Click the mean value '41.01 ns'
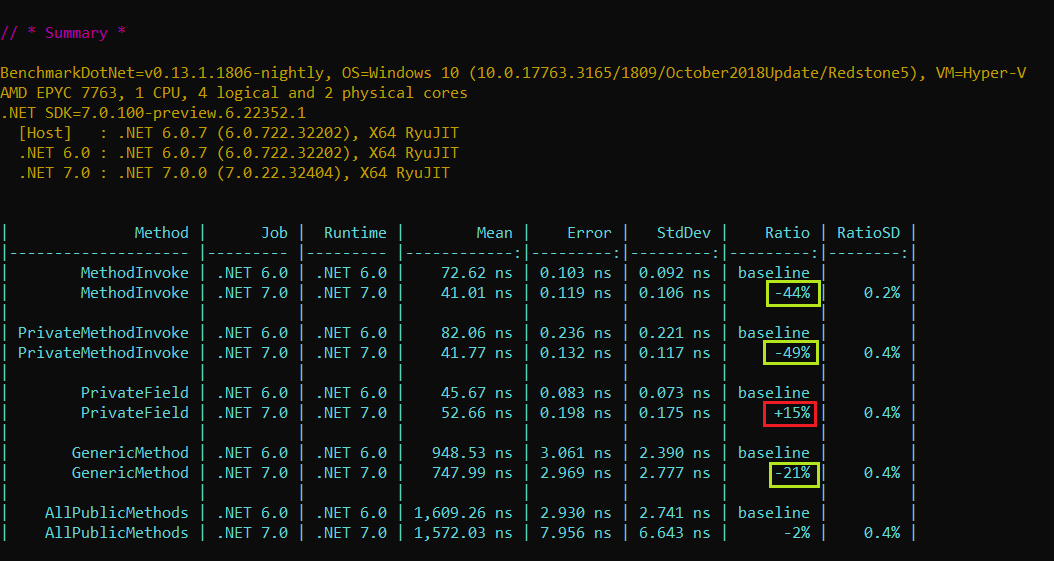The width and height of the screenshot is (1054, 561). [477, 293]
